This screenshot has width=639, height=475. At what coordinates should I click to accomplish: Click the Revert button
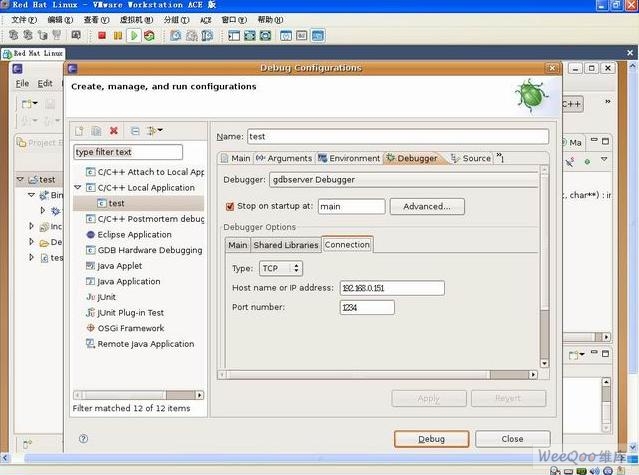tap(508, 398)
